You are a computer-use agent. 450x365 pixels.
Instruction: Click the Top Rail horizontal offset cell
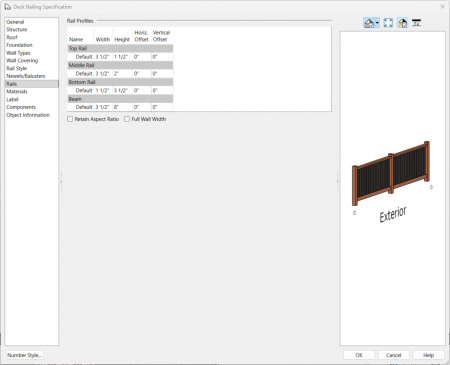[142, 57]
